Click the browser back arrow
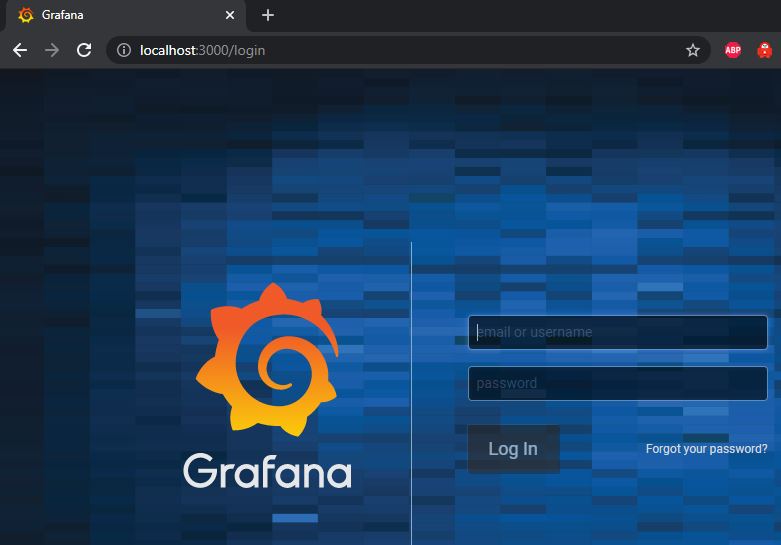 (20, 50)
